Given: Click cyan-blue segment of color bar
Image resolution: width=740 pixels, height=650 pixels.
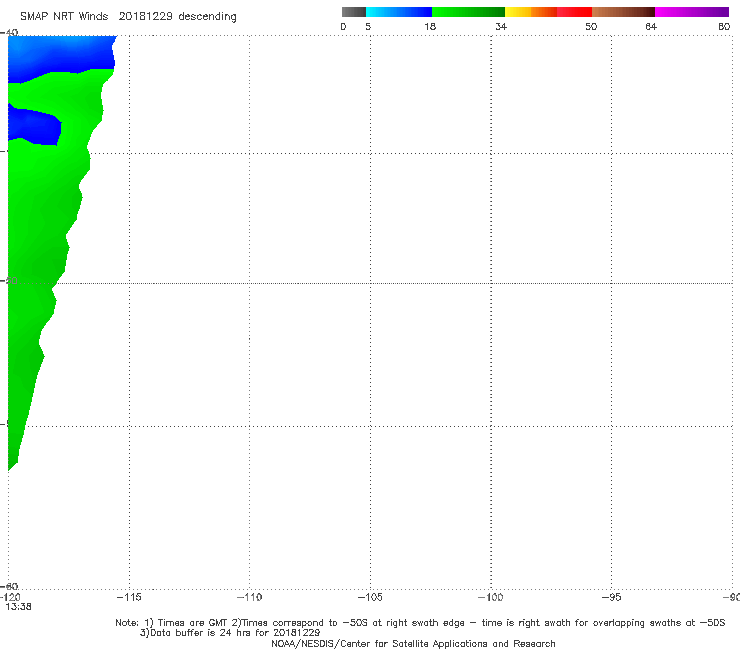Looking at the screenshot, I should 399,12.
